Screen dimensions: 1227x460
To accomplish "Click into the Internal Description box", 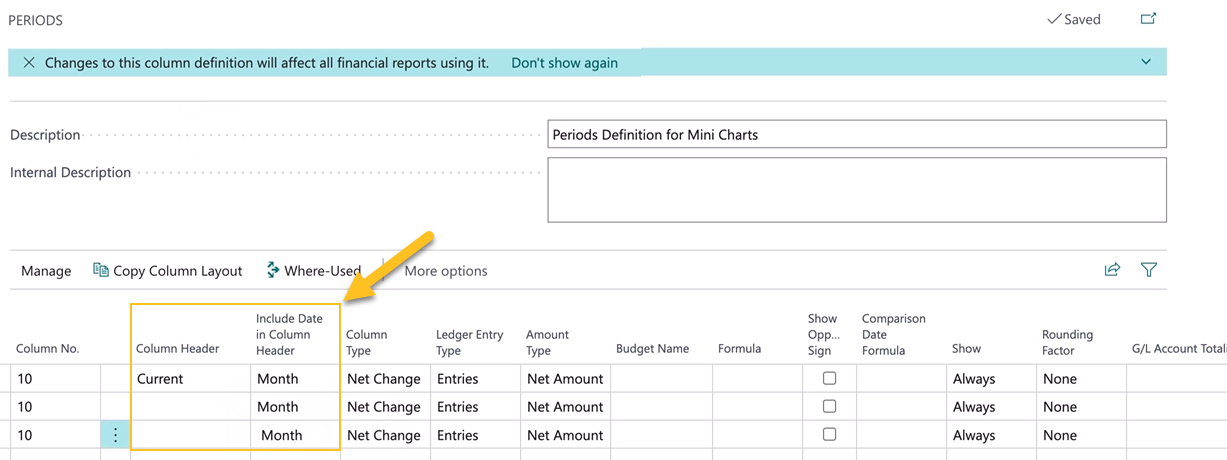I will [x=856, y=189].
